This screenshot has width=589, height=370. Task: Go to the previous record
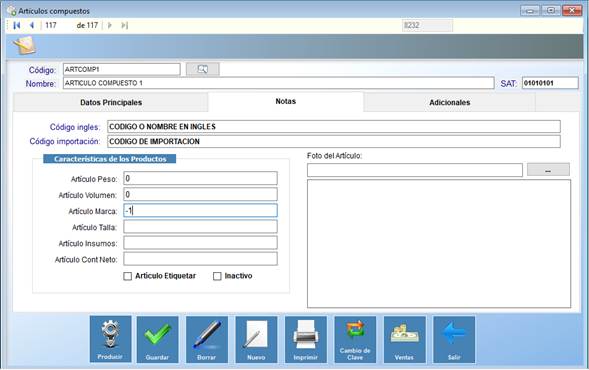point(32,25)
